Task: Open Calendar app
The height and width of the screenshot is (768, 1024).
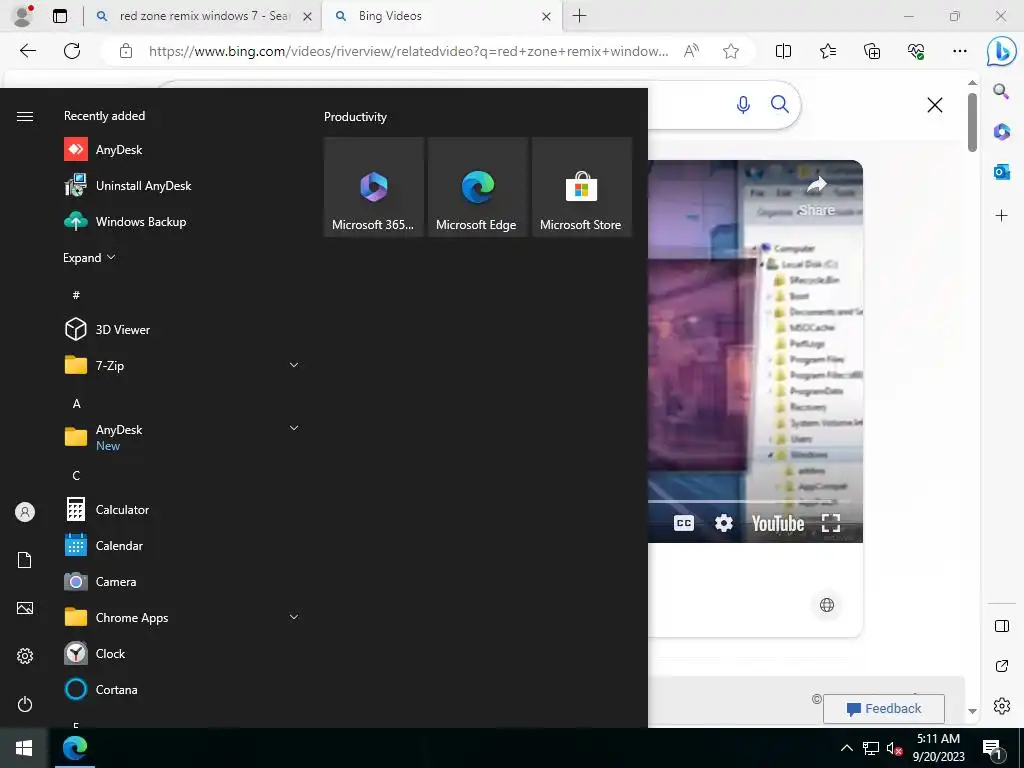Action: point(104,545)
